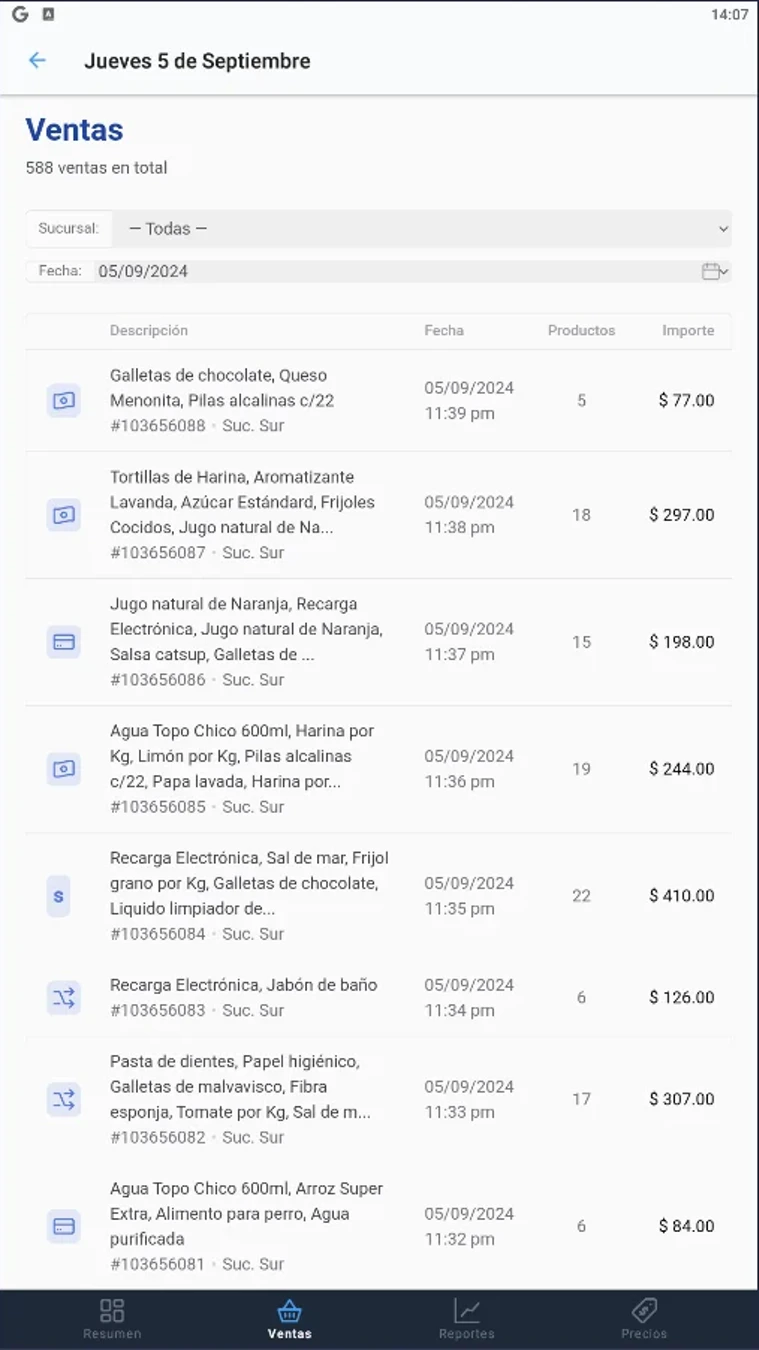The image size is (759, 1350).
Task: Click the Descripción column header
Action: click(x=149, y=331)
